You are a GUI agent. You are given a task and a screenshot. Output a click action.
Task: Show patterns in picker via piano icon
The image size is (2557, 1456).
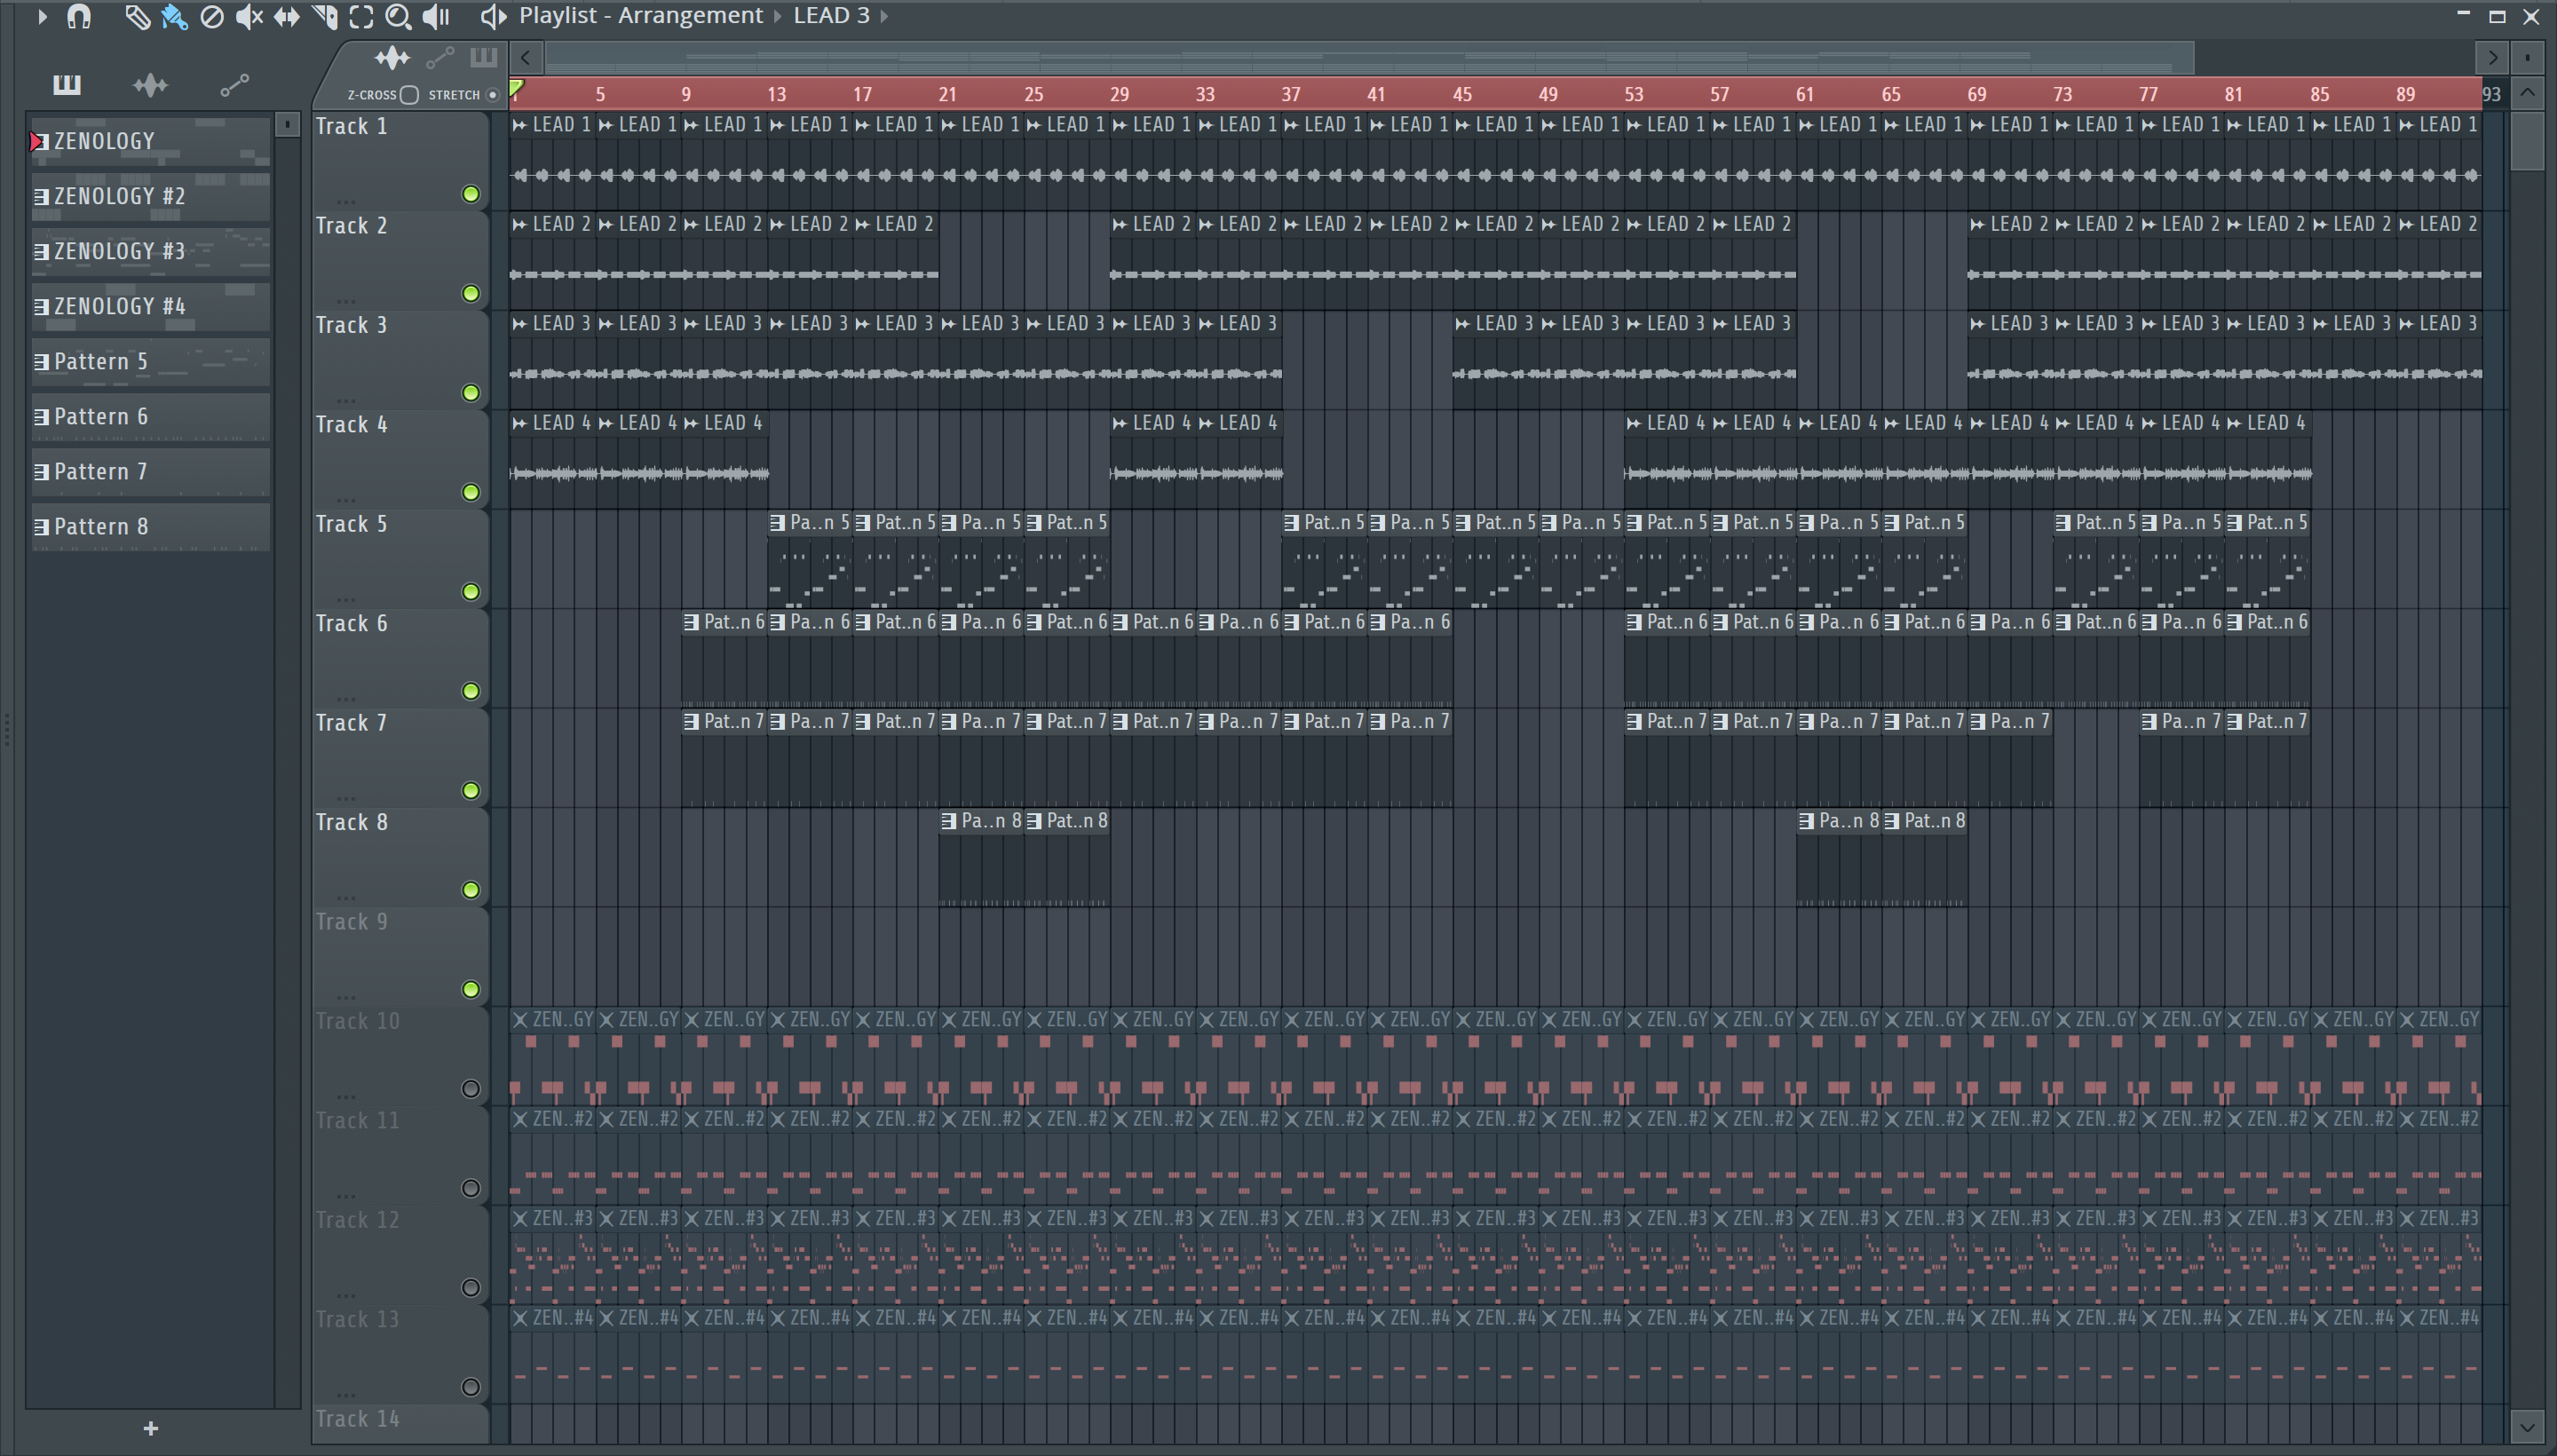[67, 85]
